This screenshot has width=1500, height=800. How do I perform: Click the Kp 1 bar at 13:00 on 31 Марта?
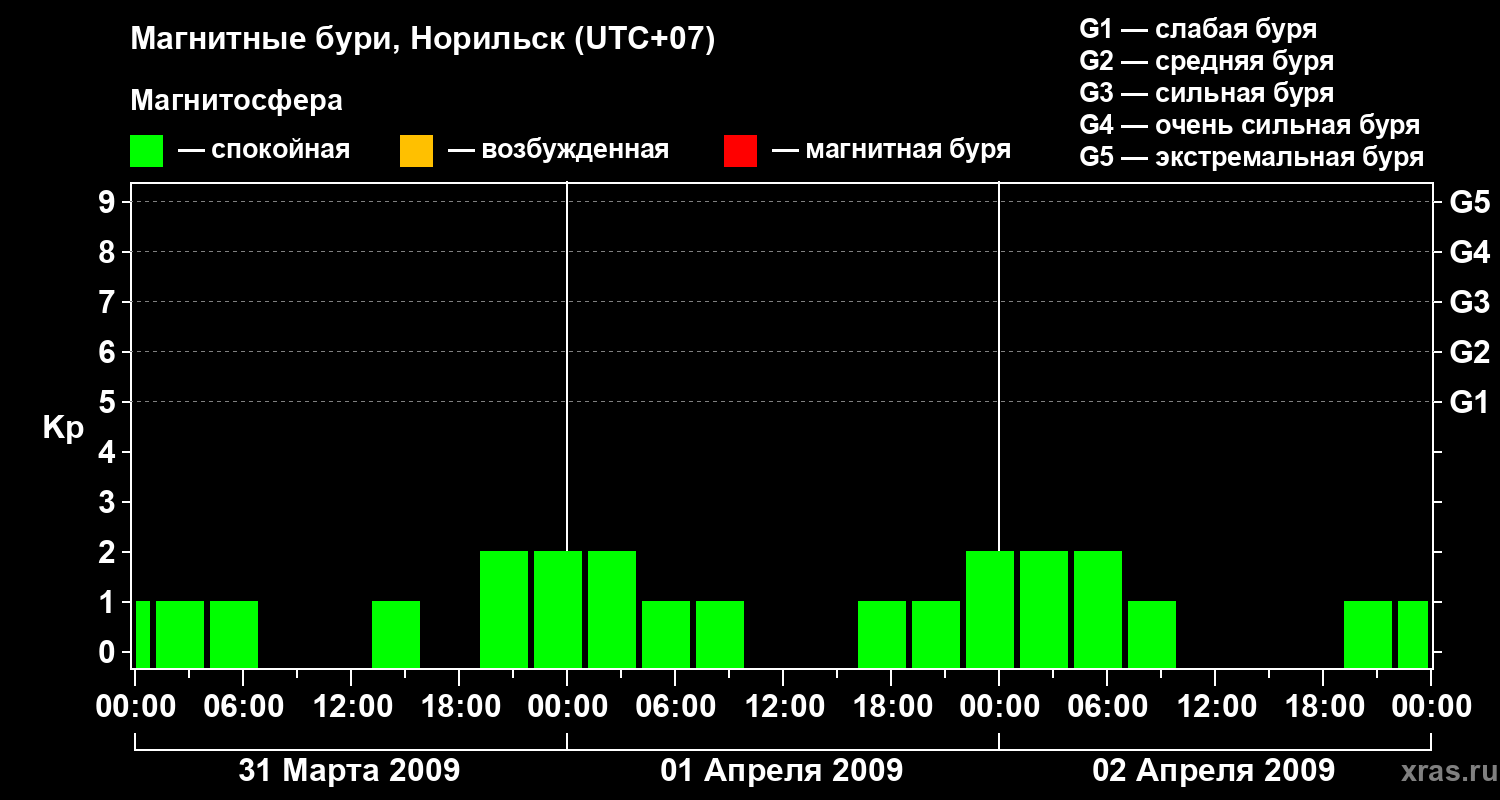point(396,634)
